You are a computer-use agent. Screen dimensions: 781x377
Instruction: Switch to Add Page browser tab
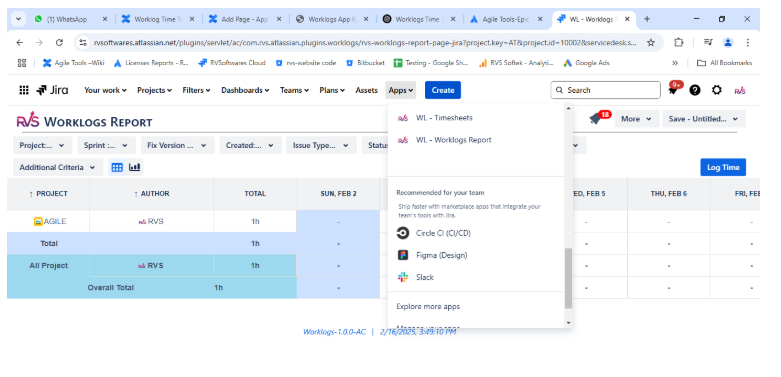point(244,19)
